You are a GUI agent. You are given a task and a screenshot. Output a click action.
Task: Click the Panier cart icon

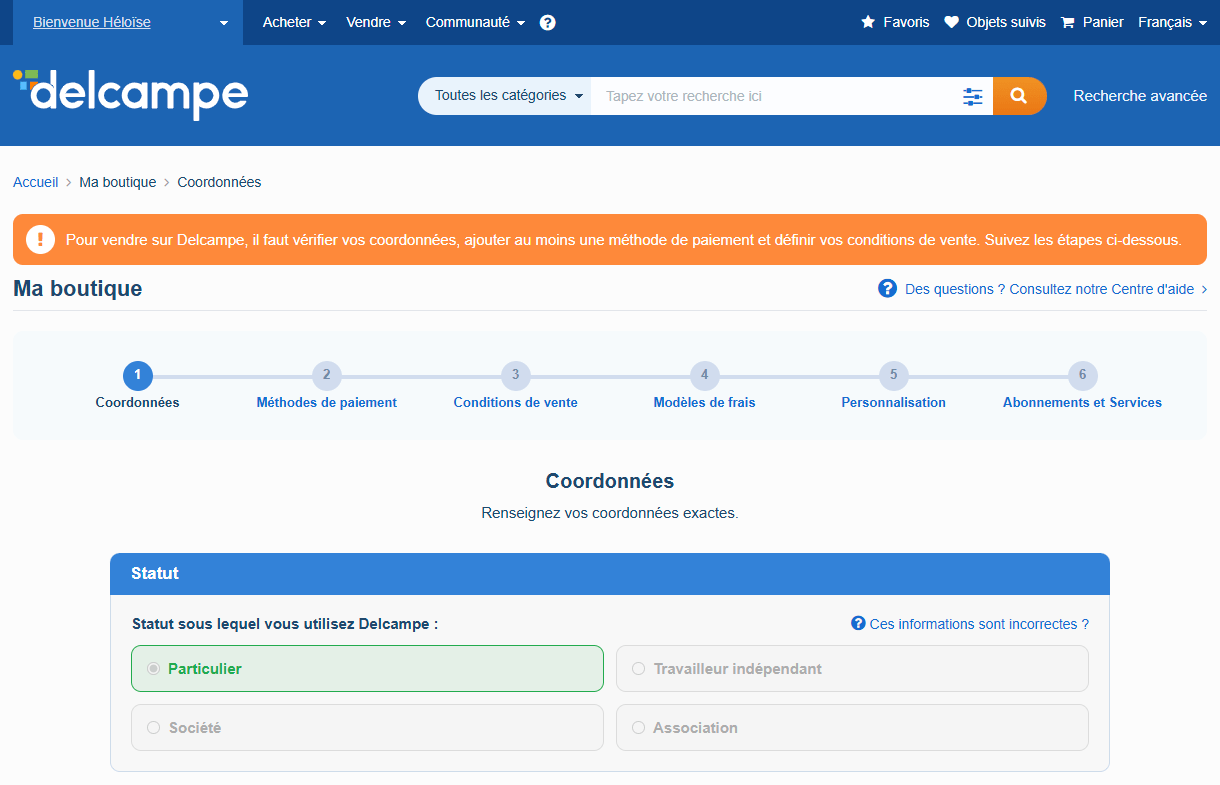point(1068,22)
